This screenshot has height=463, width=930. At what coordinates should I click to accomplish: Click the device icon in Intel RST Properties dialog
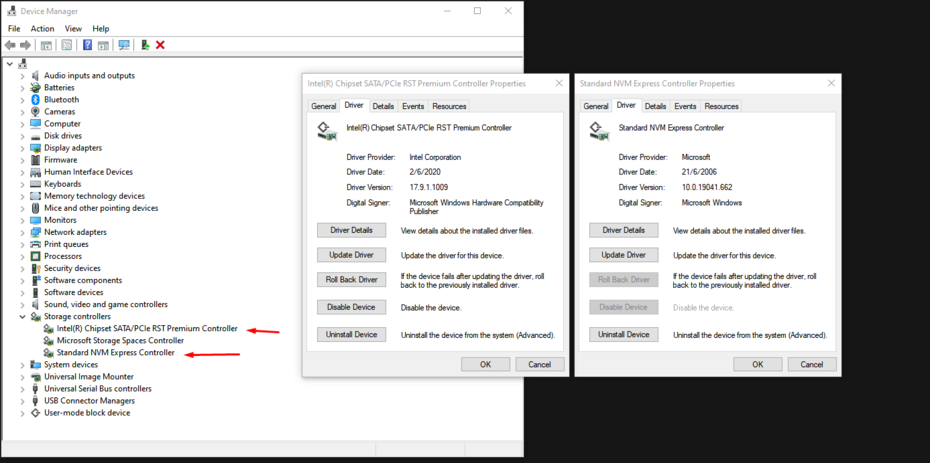point(327,131)
